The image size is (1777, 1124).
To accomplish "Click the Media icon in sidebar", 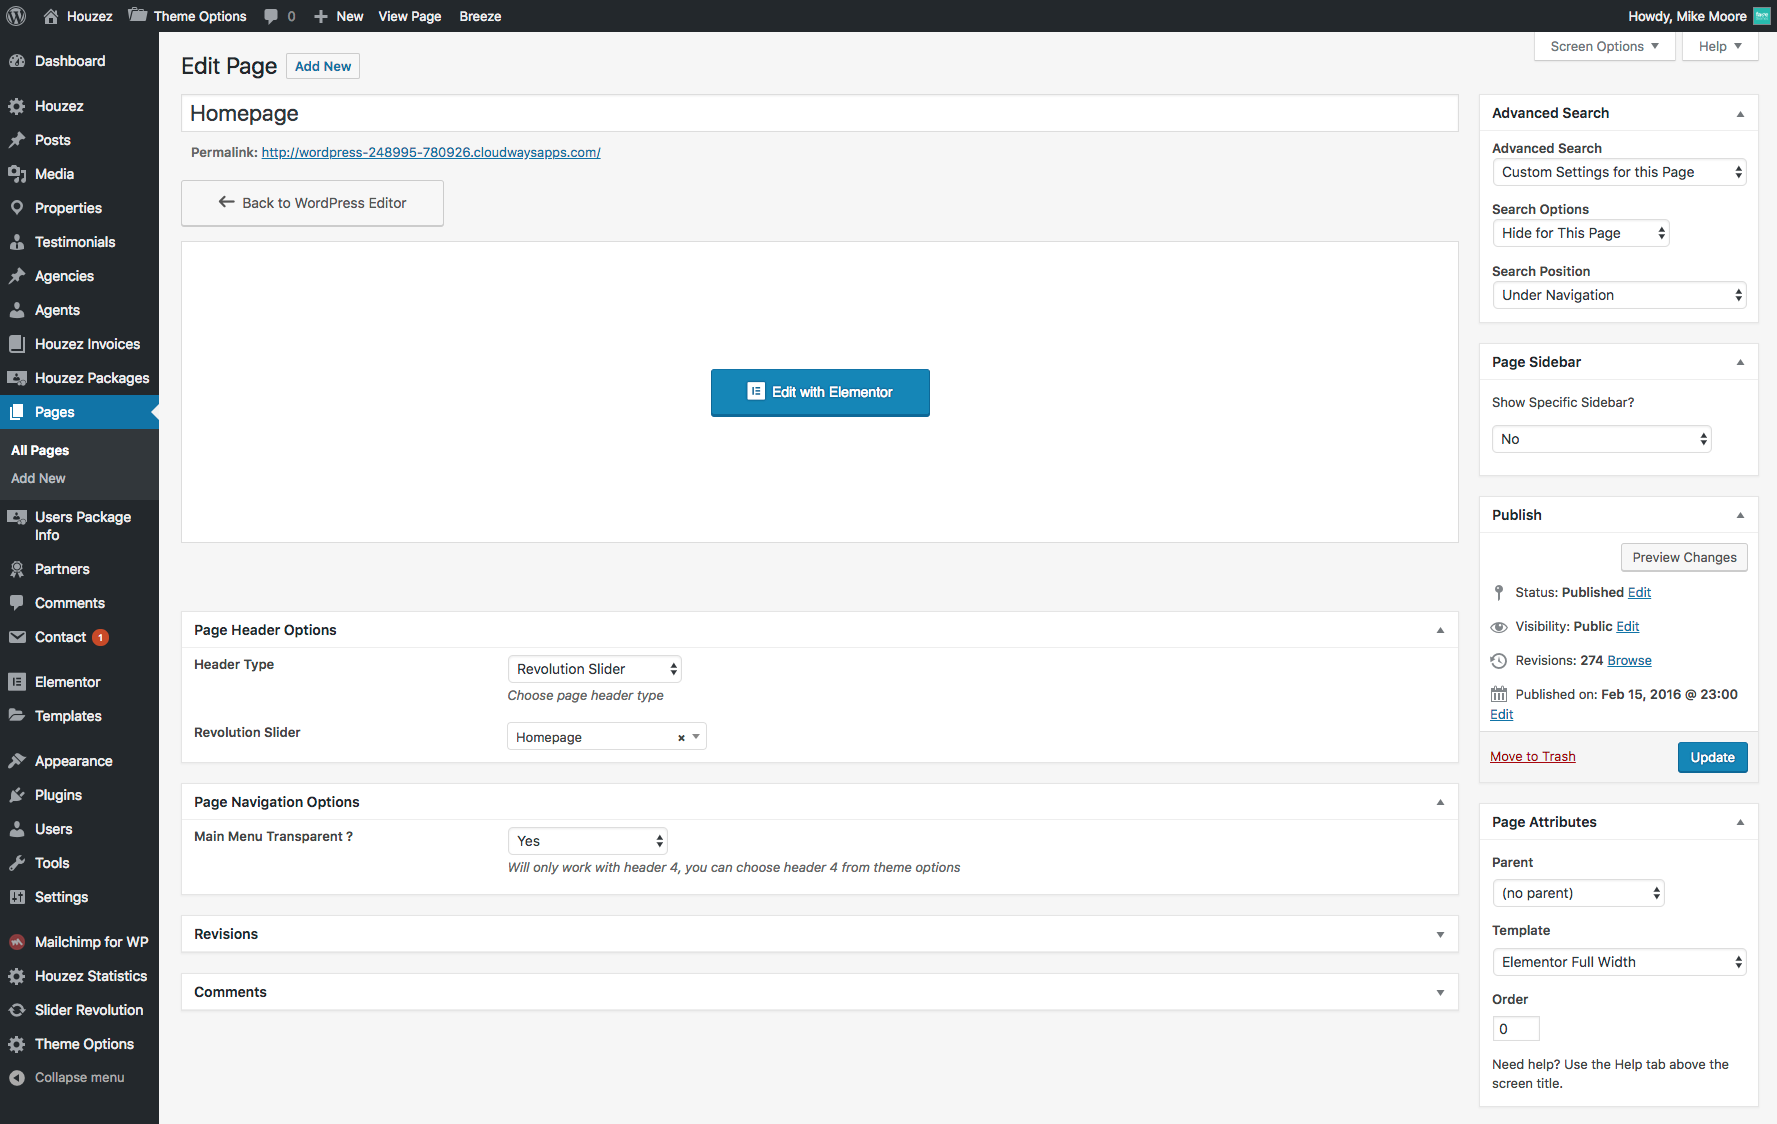I will [x=17, y=174].
